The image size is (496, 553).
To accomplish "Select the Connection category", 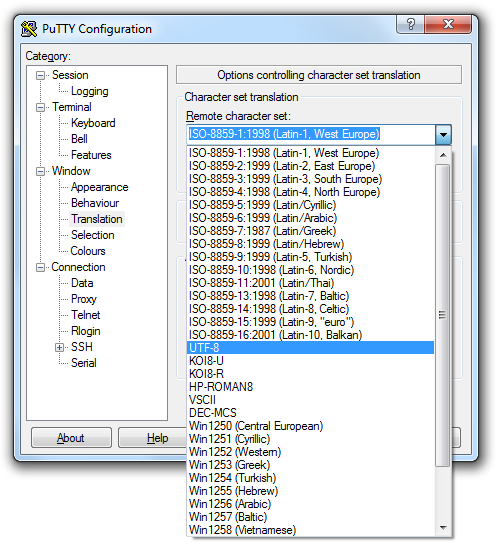I will 78,267.
